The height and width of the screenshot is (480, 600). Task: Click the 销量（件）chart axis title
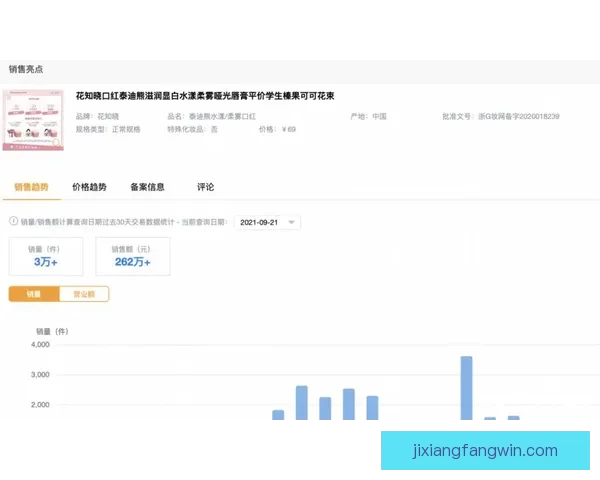tap(52, 331)
